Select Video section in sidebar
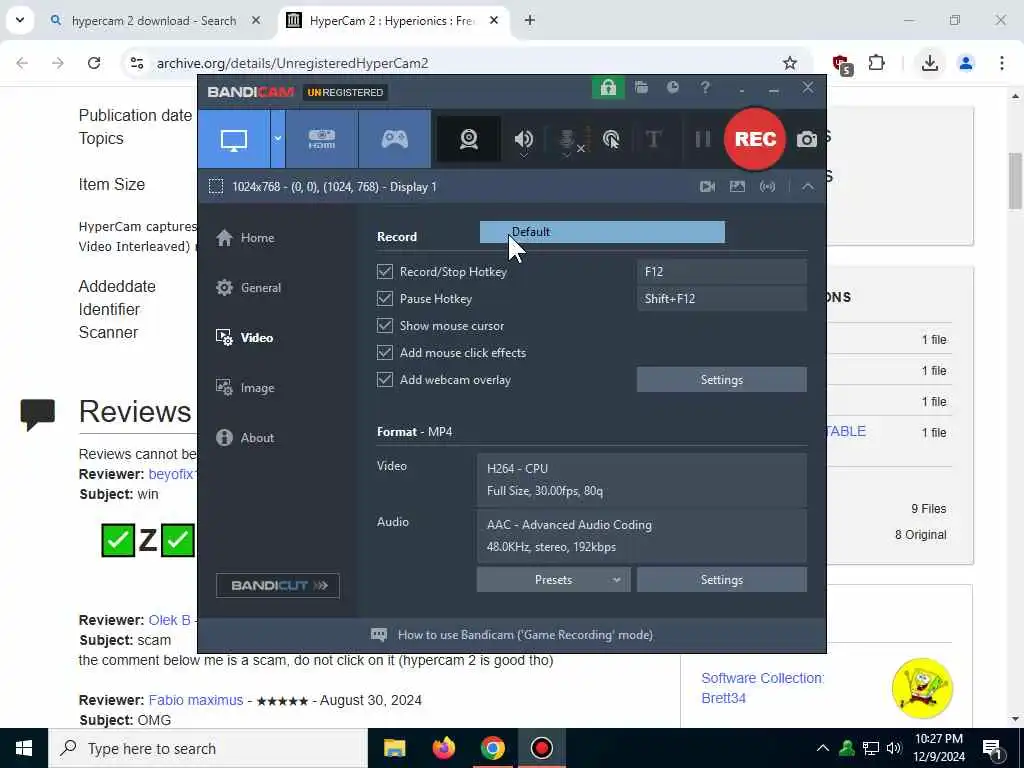The height and width of the screenshot is (768, 1024). coord(245,338)
